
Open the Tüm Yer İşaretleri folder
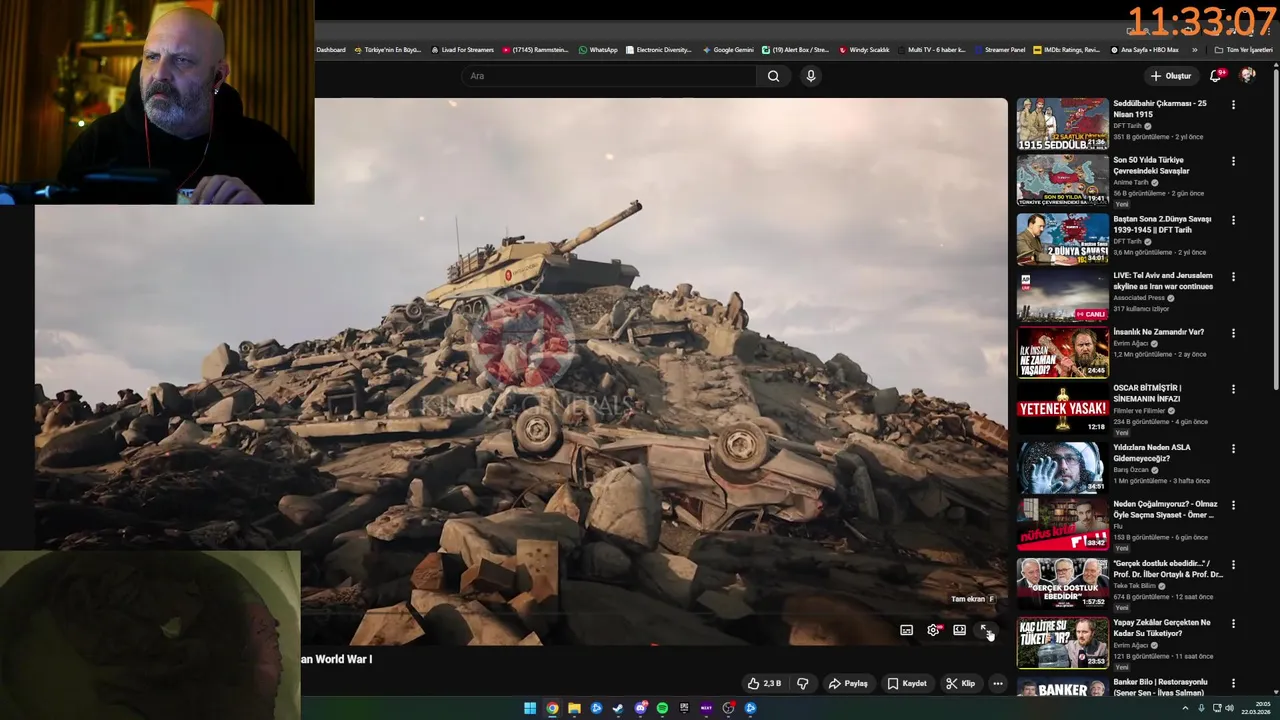pos(1243,50)
